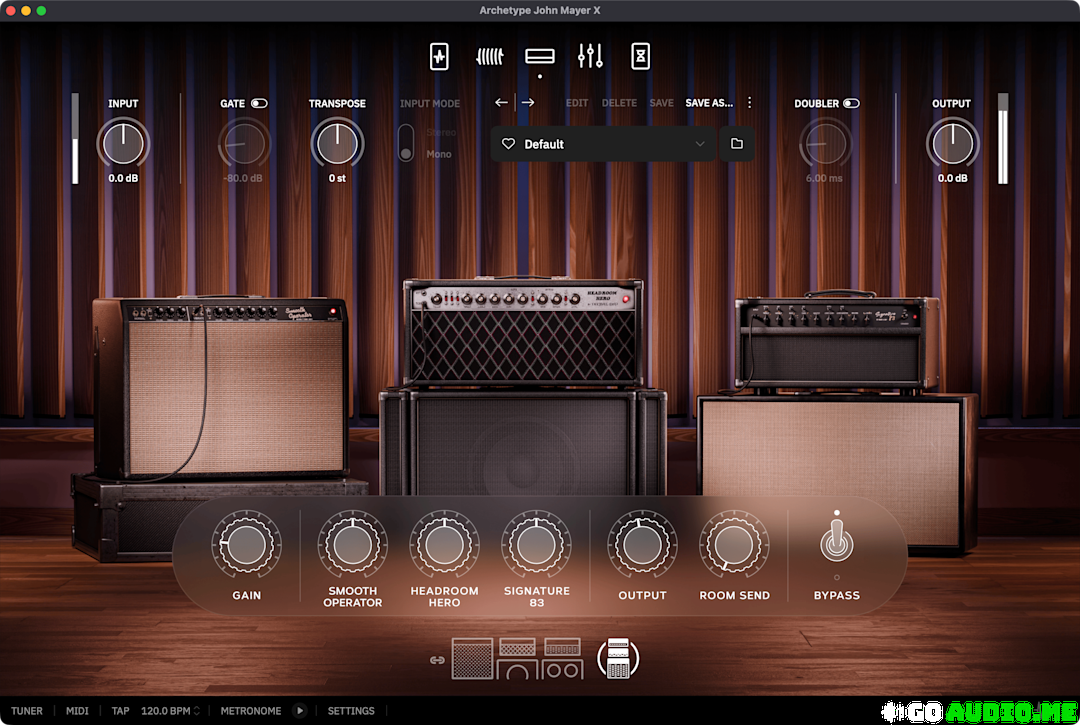The height and width of the screenshot is (725, 1080).
Task: Open the BPM tempo stepper arrows
Action: [197, 711]
